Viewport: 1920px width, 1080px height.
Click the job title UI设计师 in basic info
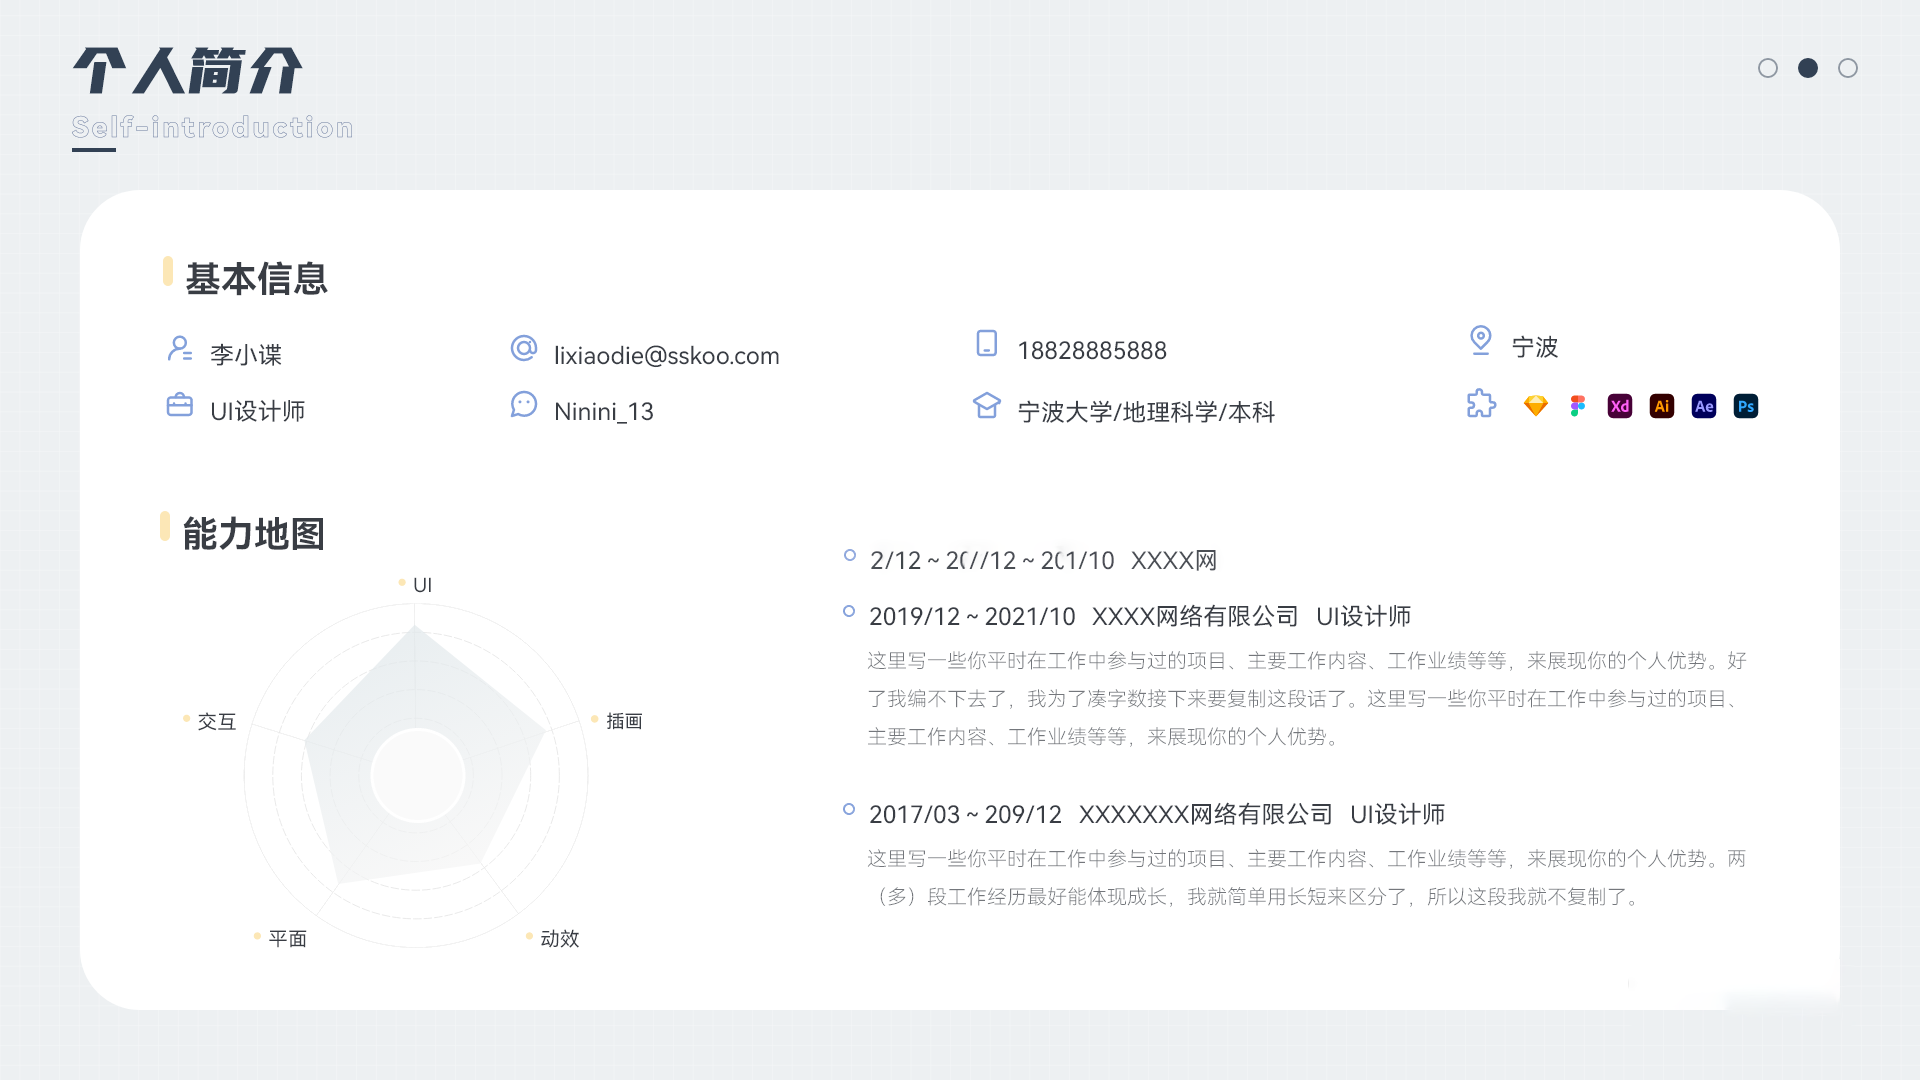258,411
